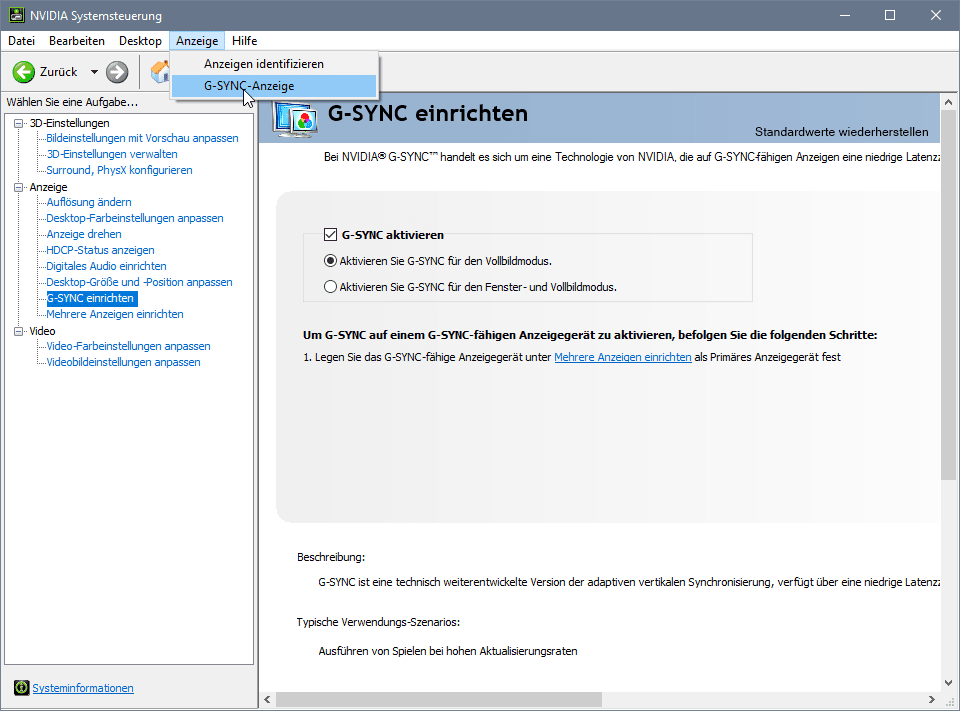Select 3D-Einstellungen verwalten

click(x=112, y=154)
